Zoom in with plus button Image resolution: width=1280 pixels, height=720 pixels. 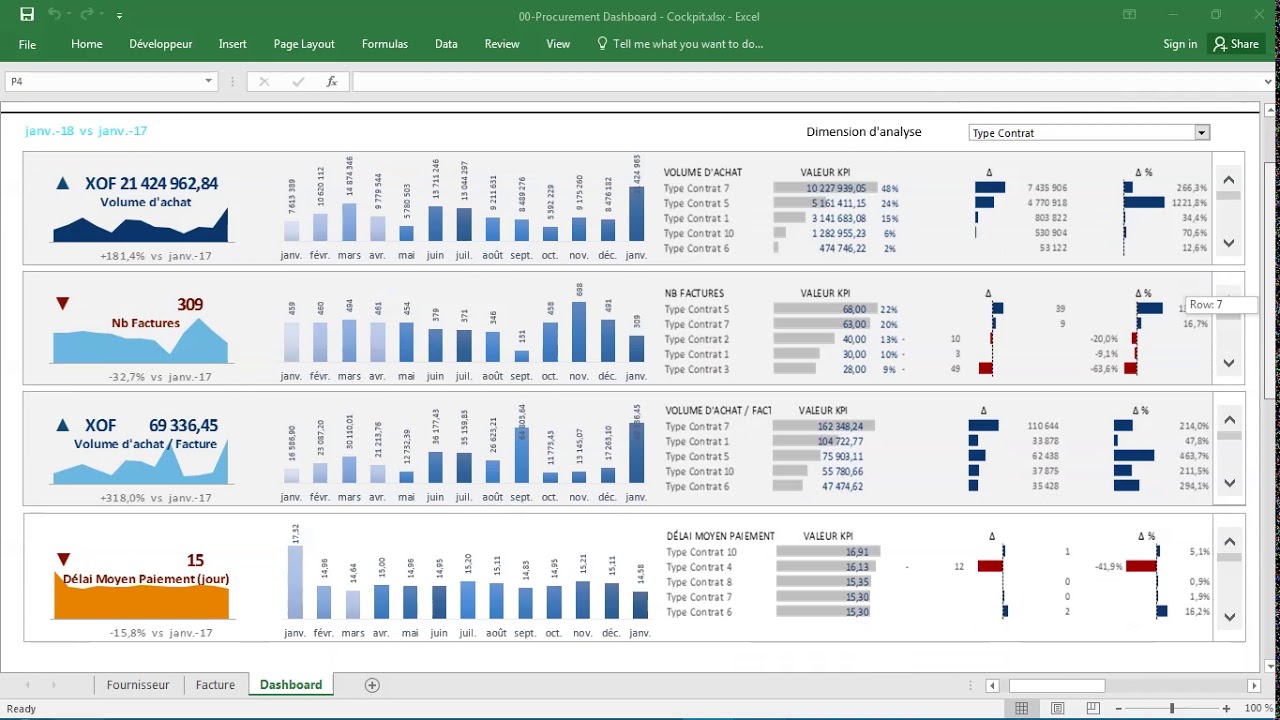pos(1228,709)
